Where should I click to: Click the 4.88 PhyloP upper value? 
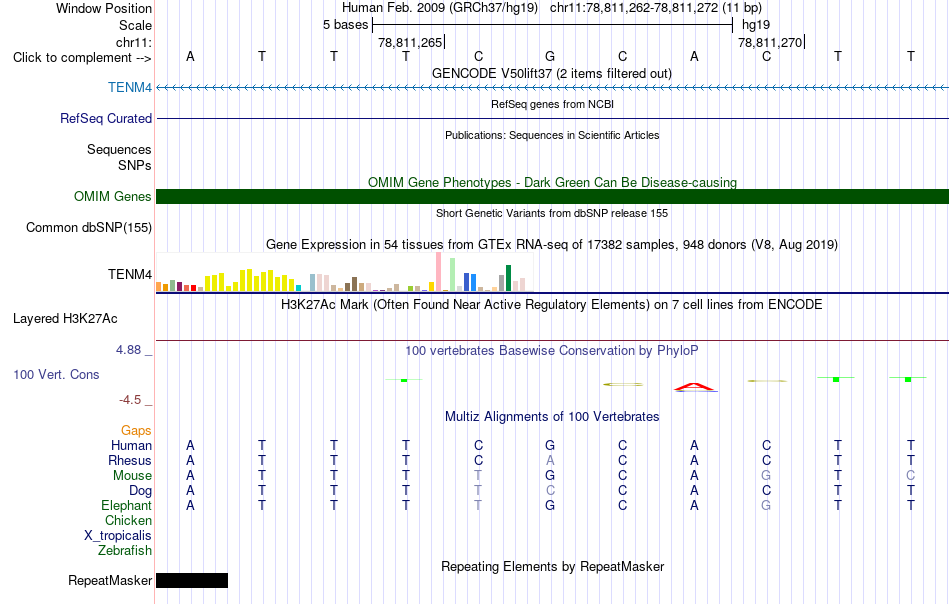[128, 350]
